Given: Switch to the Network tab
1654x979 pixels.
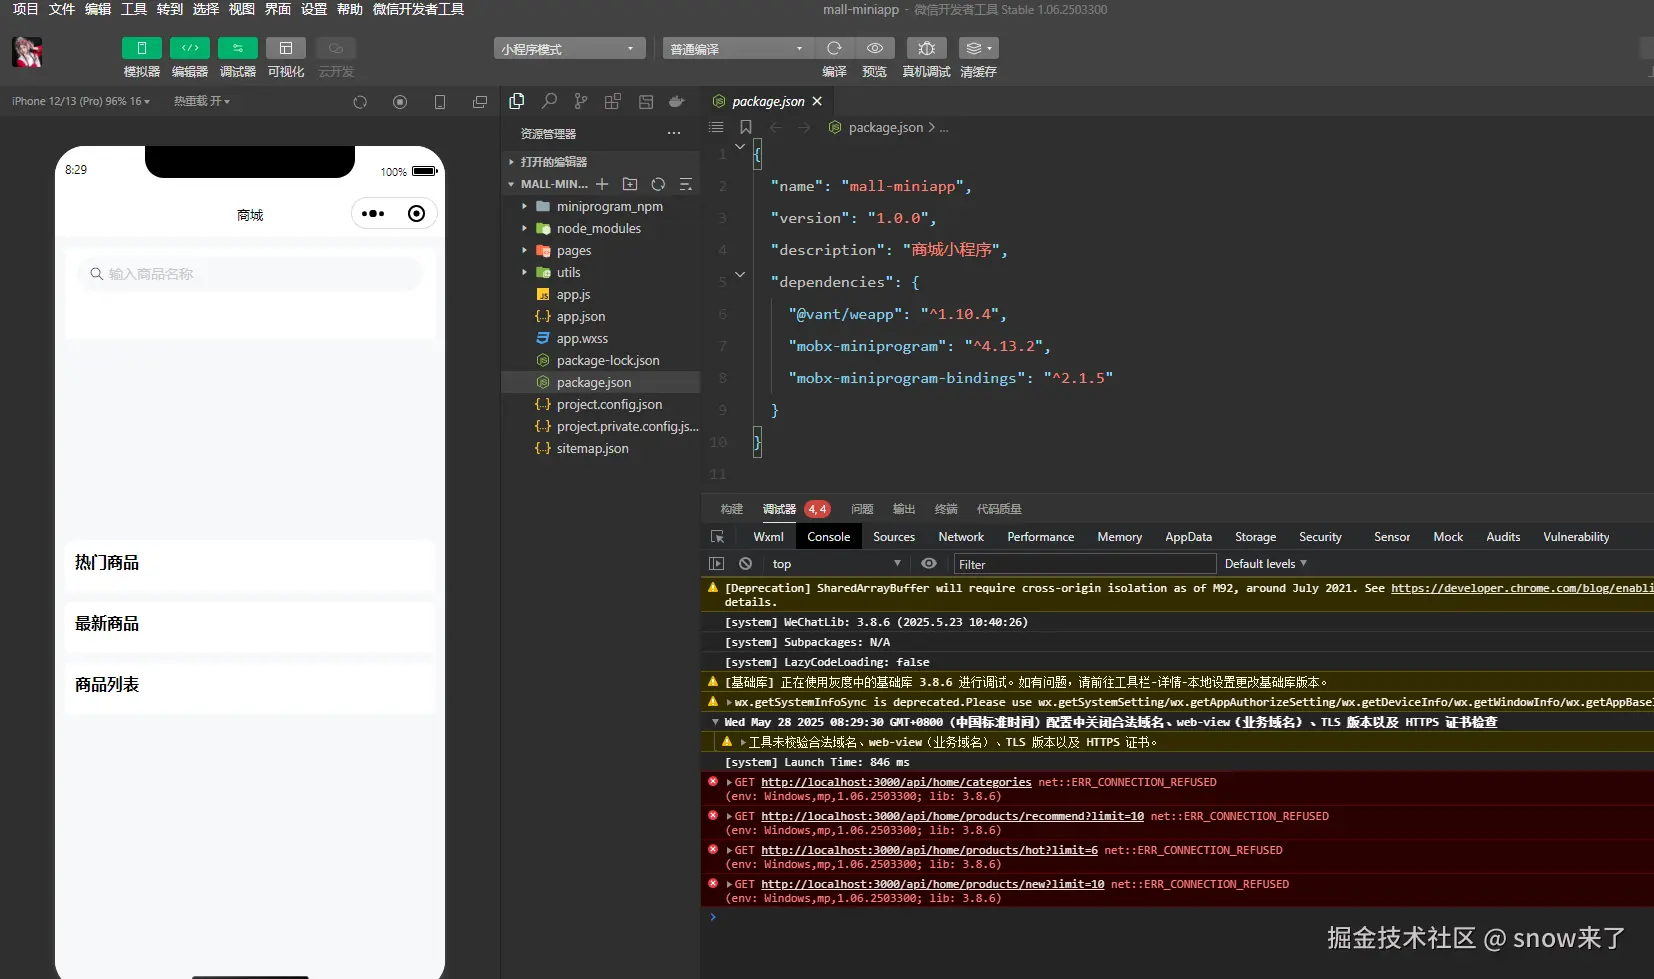Looking at the screenshot, I should [x=960, y=537].
